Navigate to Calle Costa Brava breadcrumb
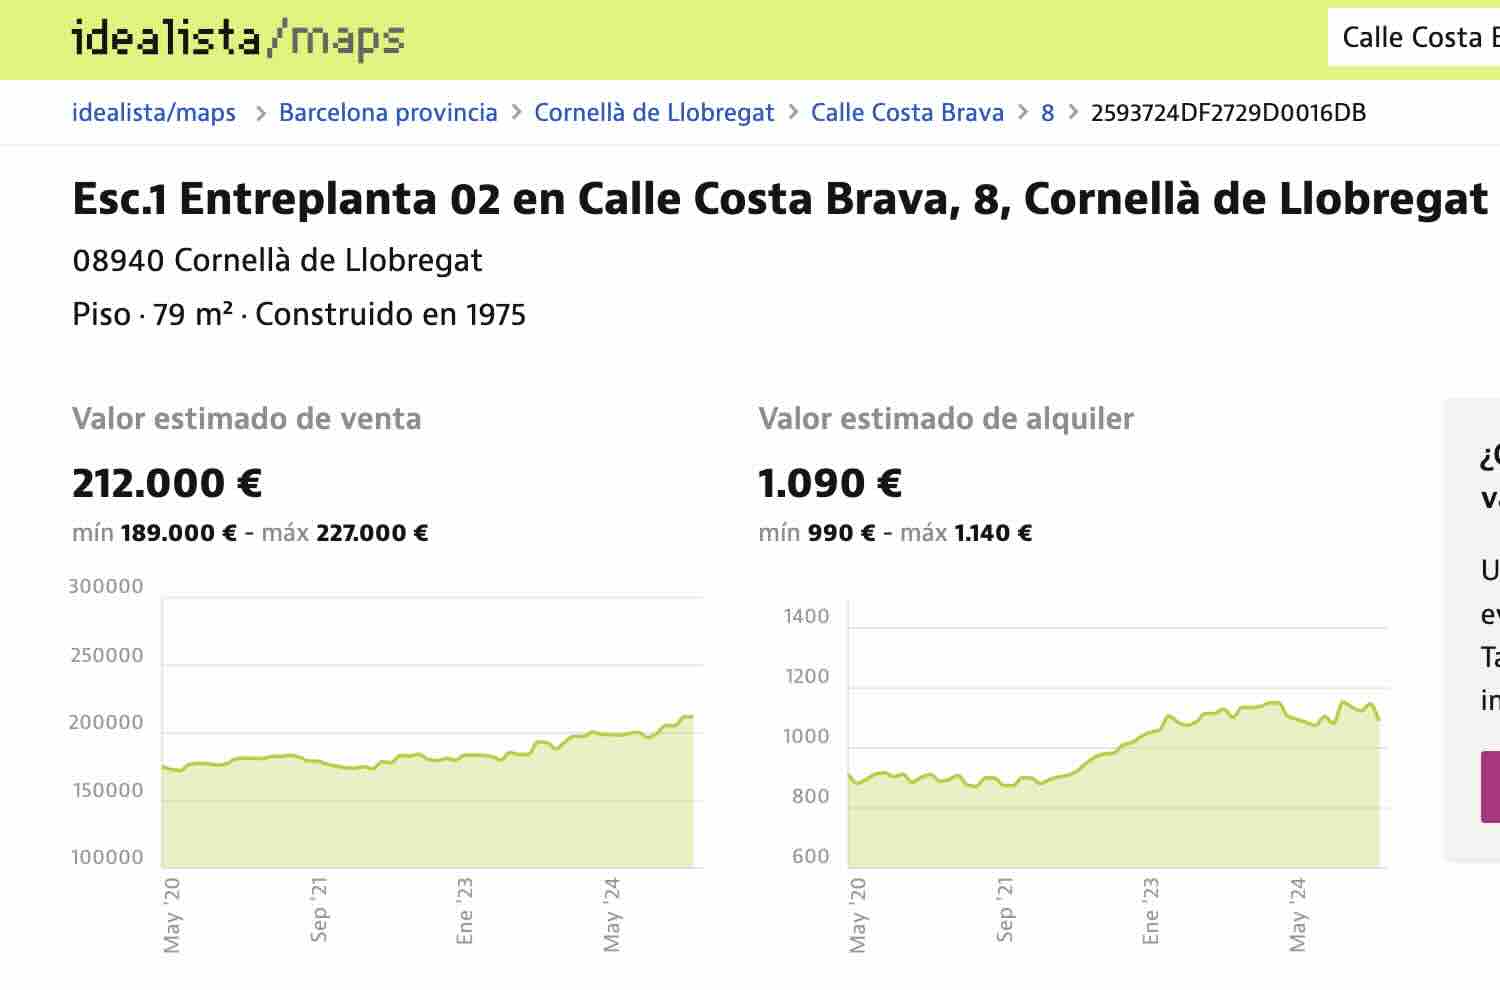 (x=907, y=113)
